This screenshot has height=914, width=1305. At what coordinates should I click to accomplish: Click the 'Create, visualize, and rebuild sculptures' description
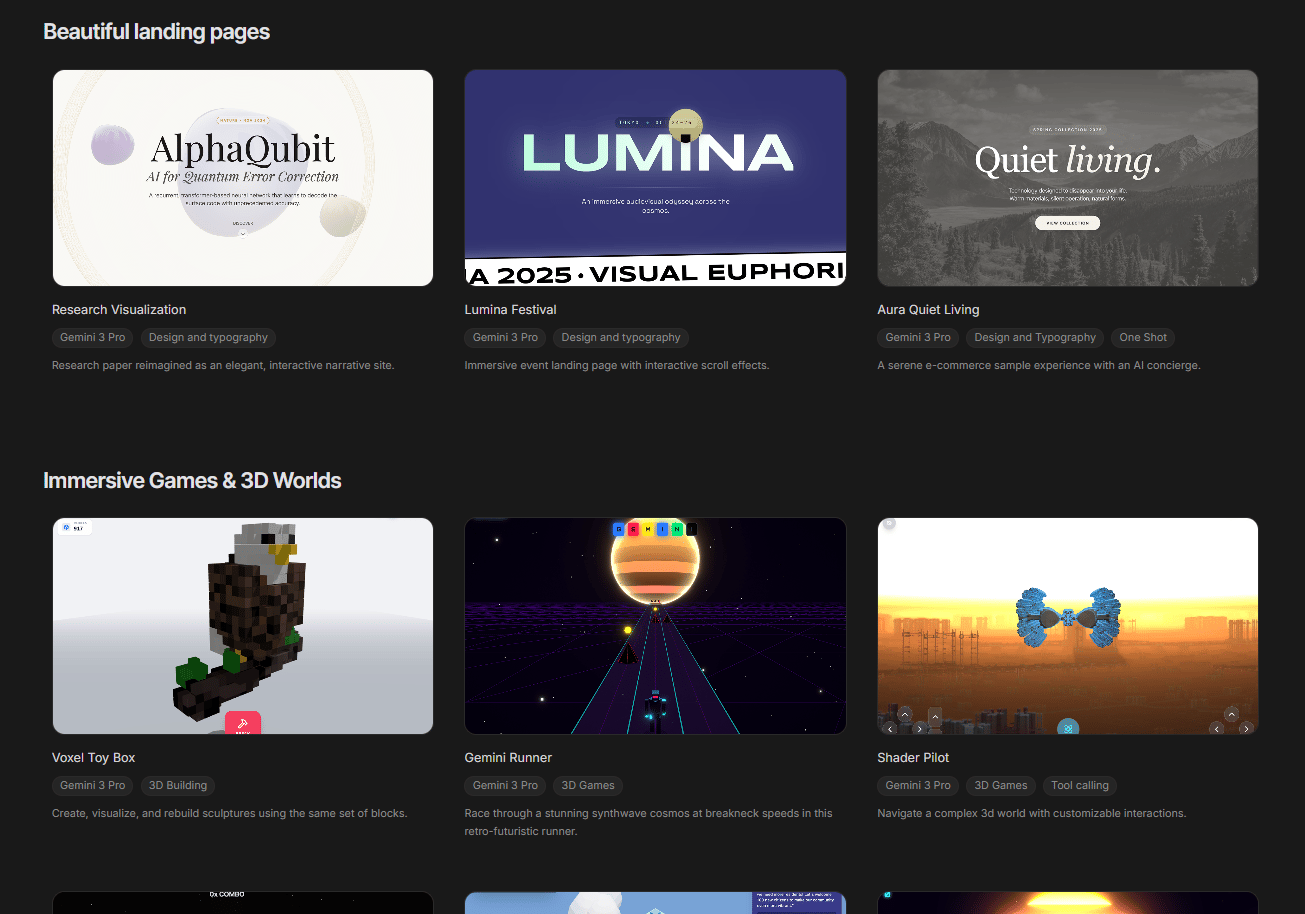(230, 814)
